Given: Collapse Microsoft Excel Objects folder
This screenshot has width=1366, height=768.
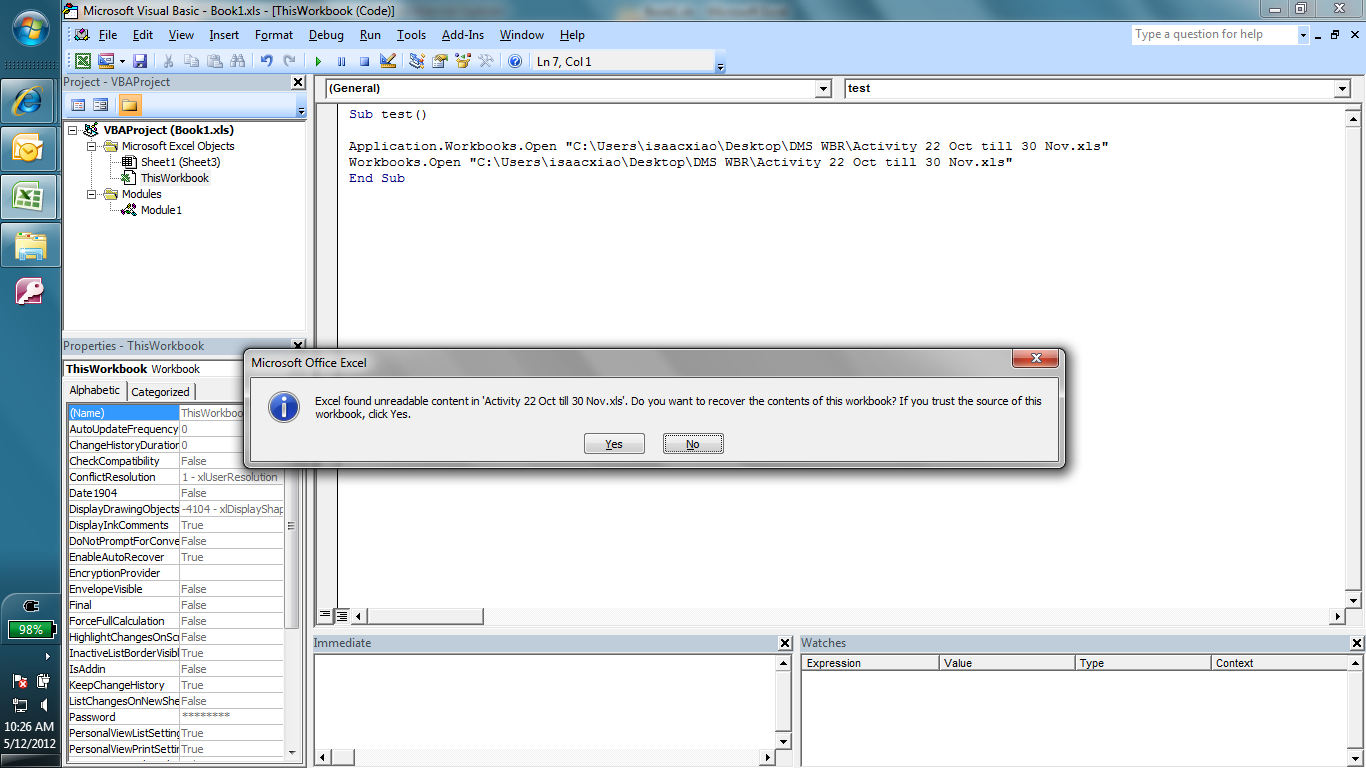Looking at the screenshot, I should pos(91,146).
